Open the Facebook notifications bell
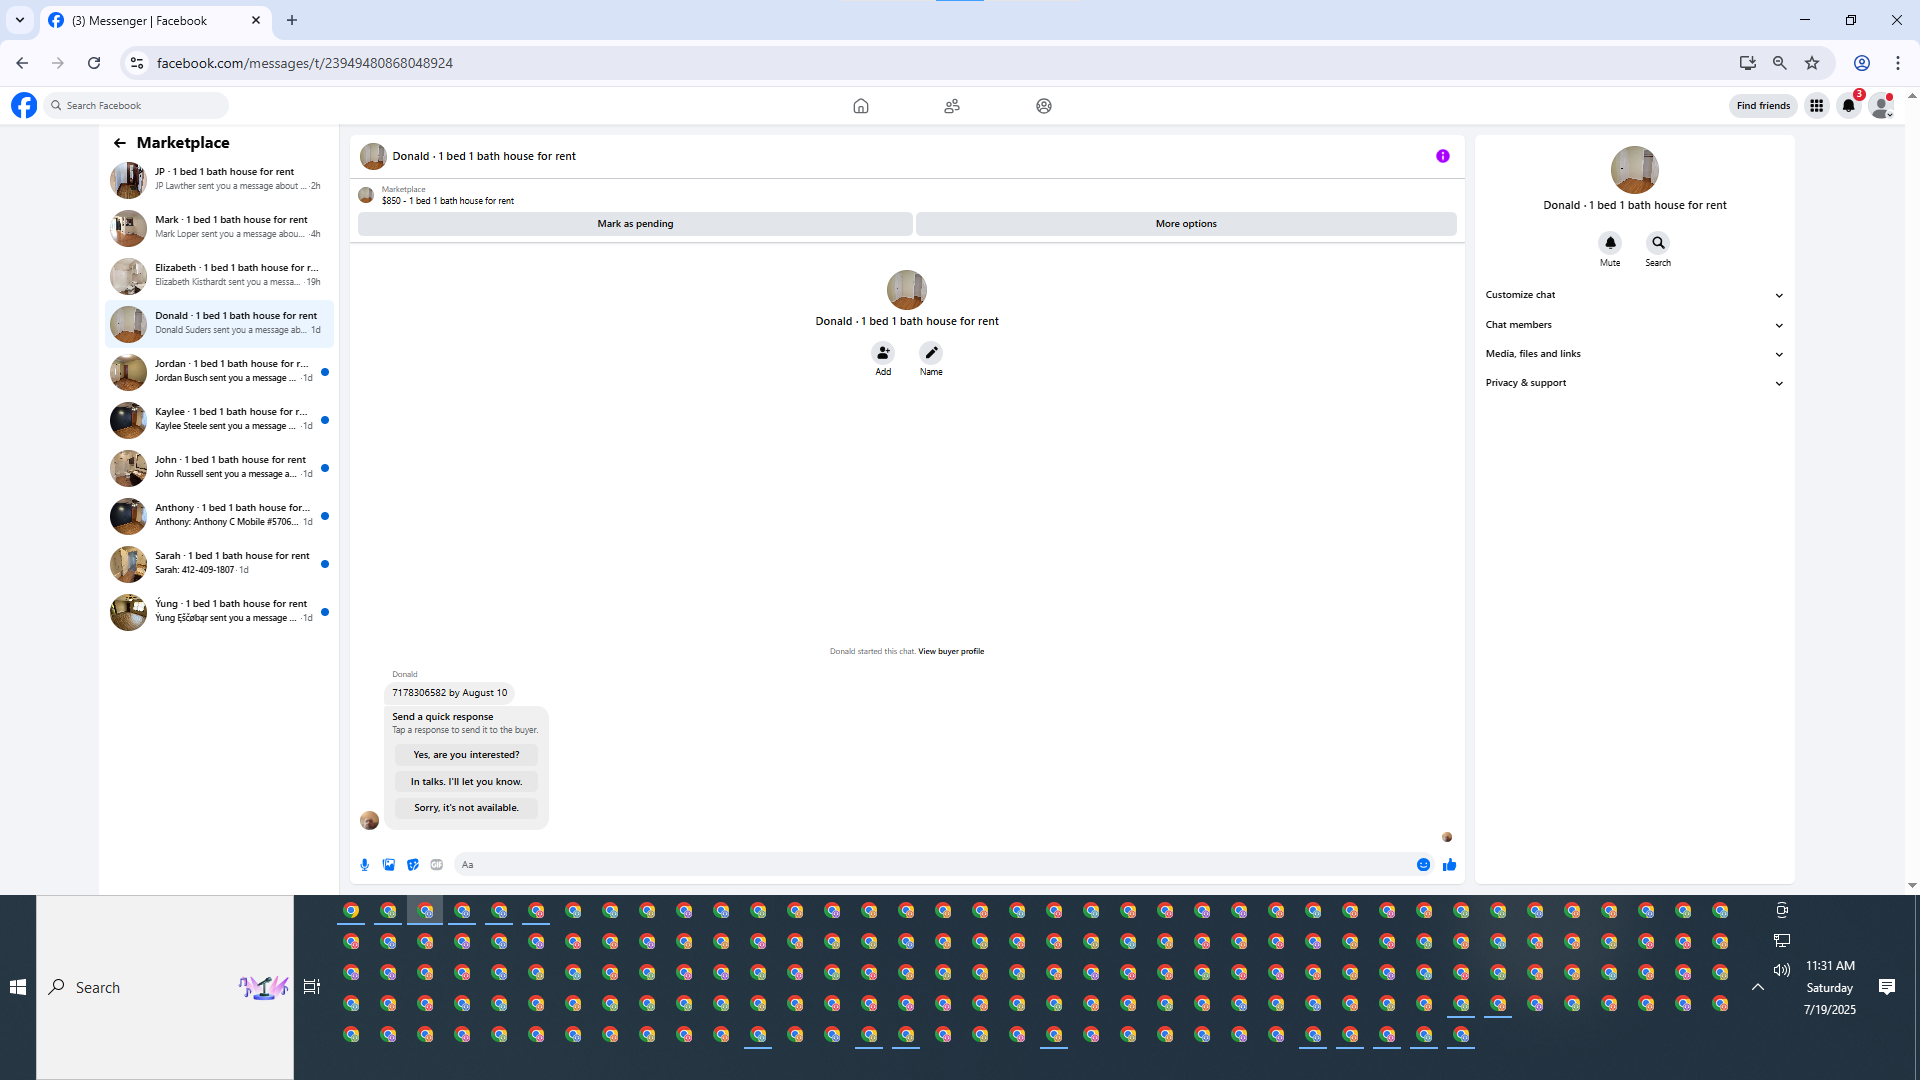Viewport: 1920px width, 1080px height. [1848, 106]
